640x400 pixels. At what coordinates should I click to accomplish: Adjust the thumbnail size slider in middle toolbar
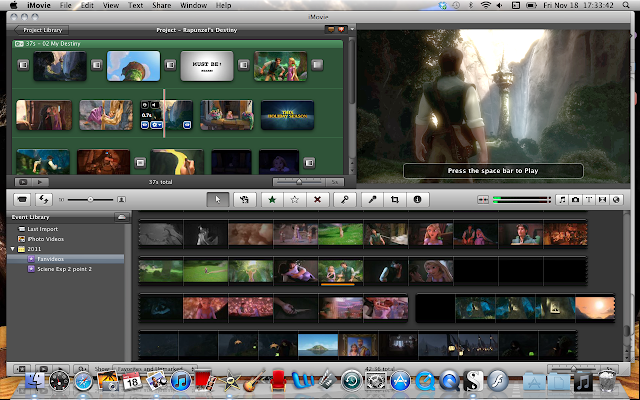coord(91,200)
